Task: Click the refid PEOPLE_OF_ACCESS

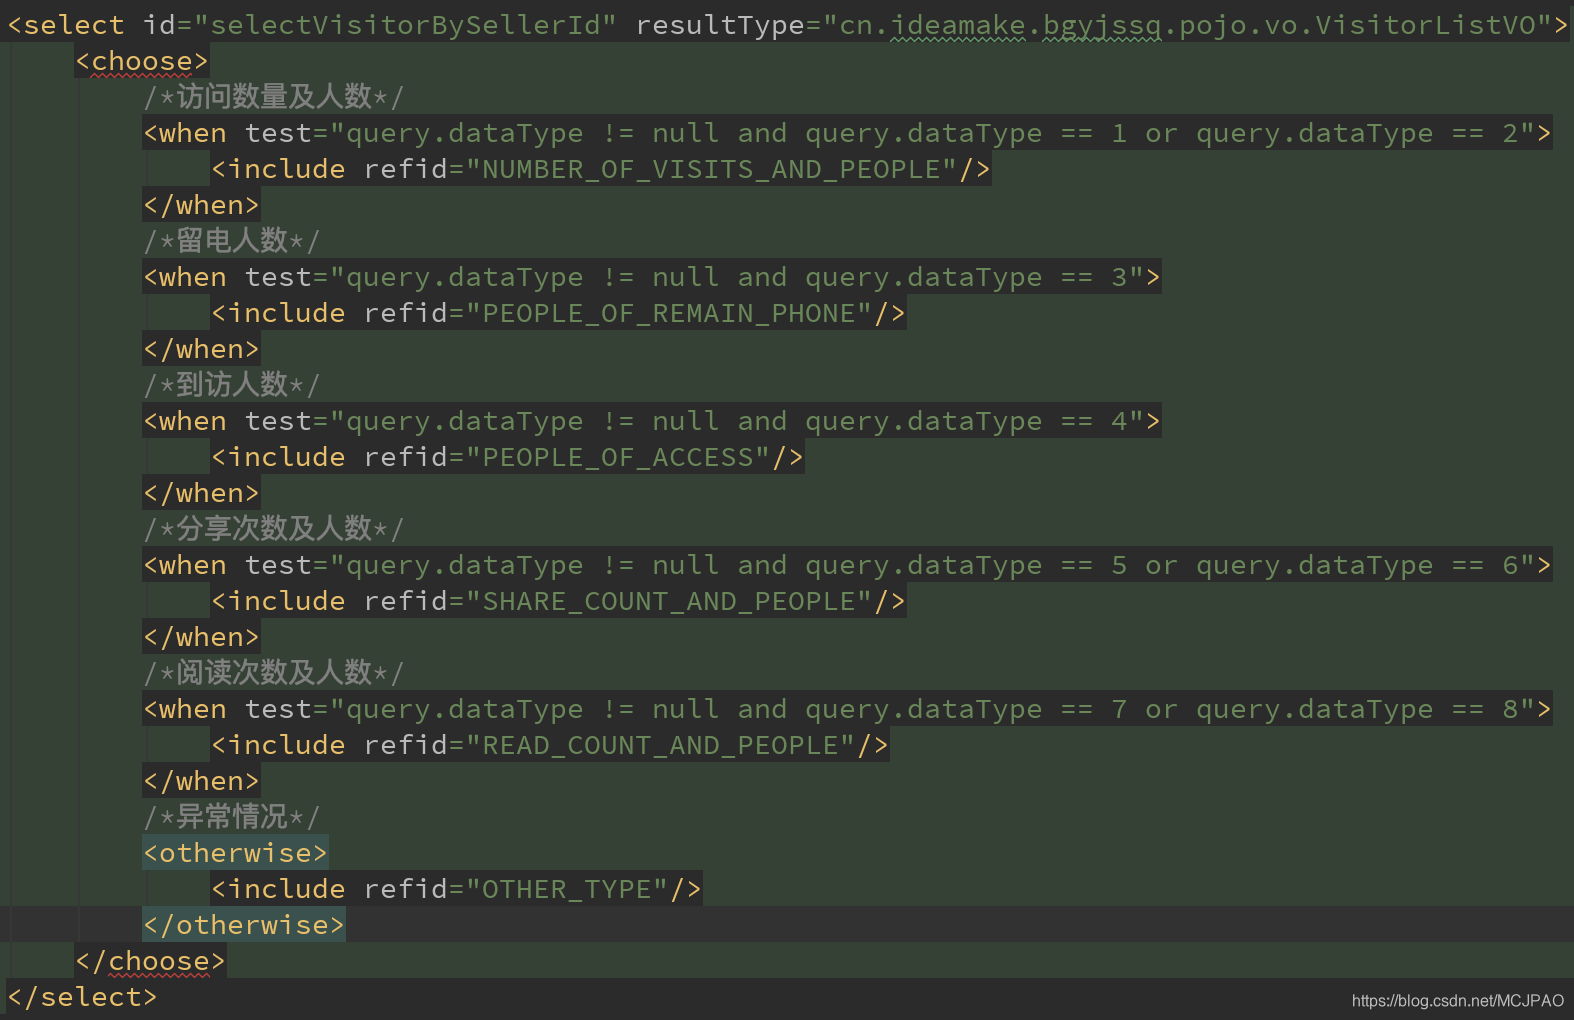Action: (x=619, y=457)
